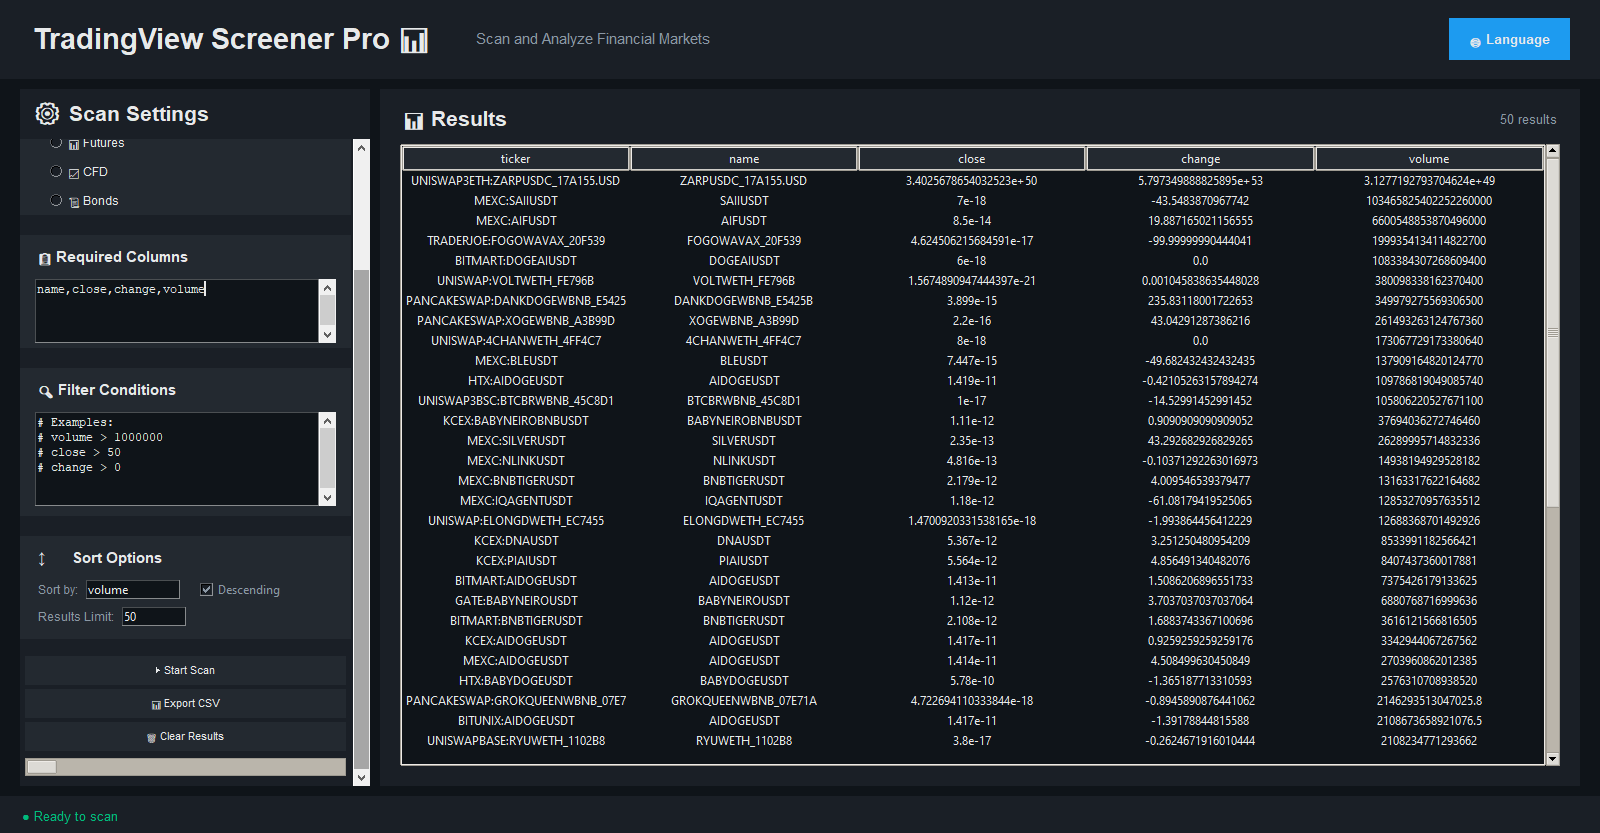Click the horizontal slider below Clear Results
Viewport: 1600px width, 833px height.
185,767
